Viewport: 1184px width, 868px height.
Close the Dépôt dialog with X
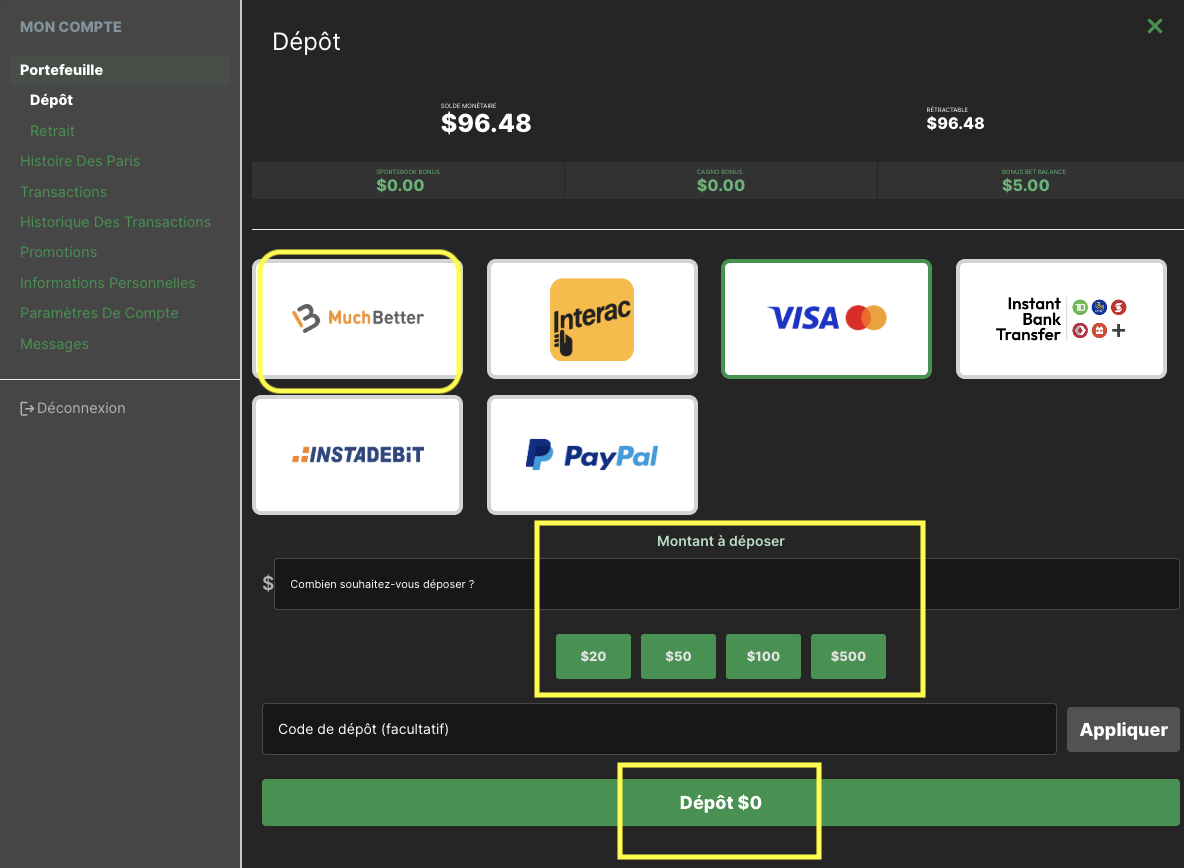[1154, 27]
